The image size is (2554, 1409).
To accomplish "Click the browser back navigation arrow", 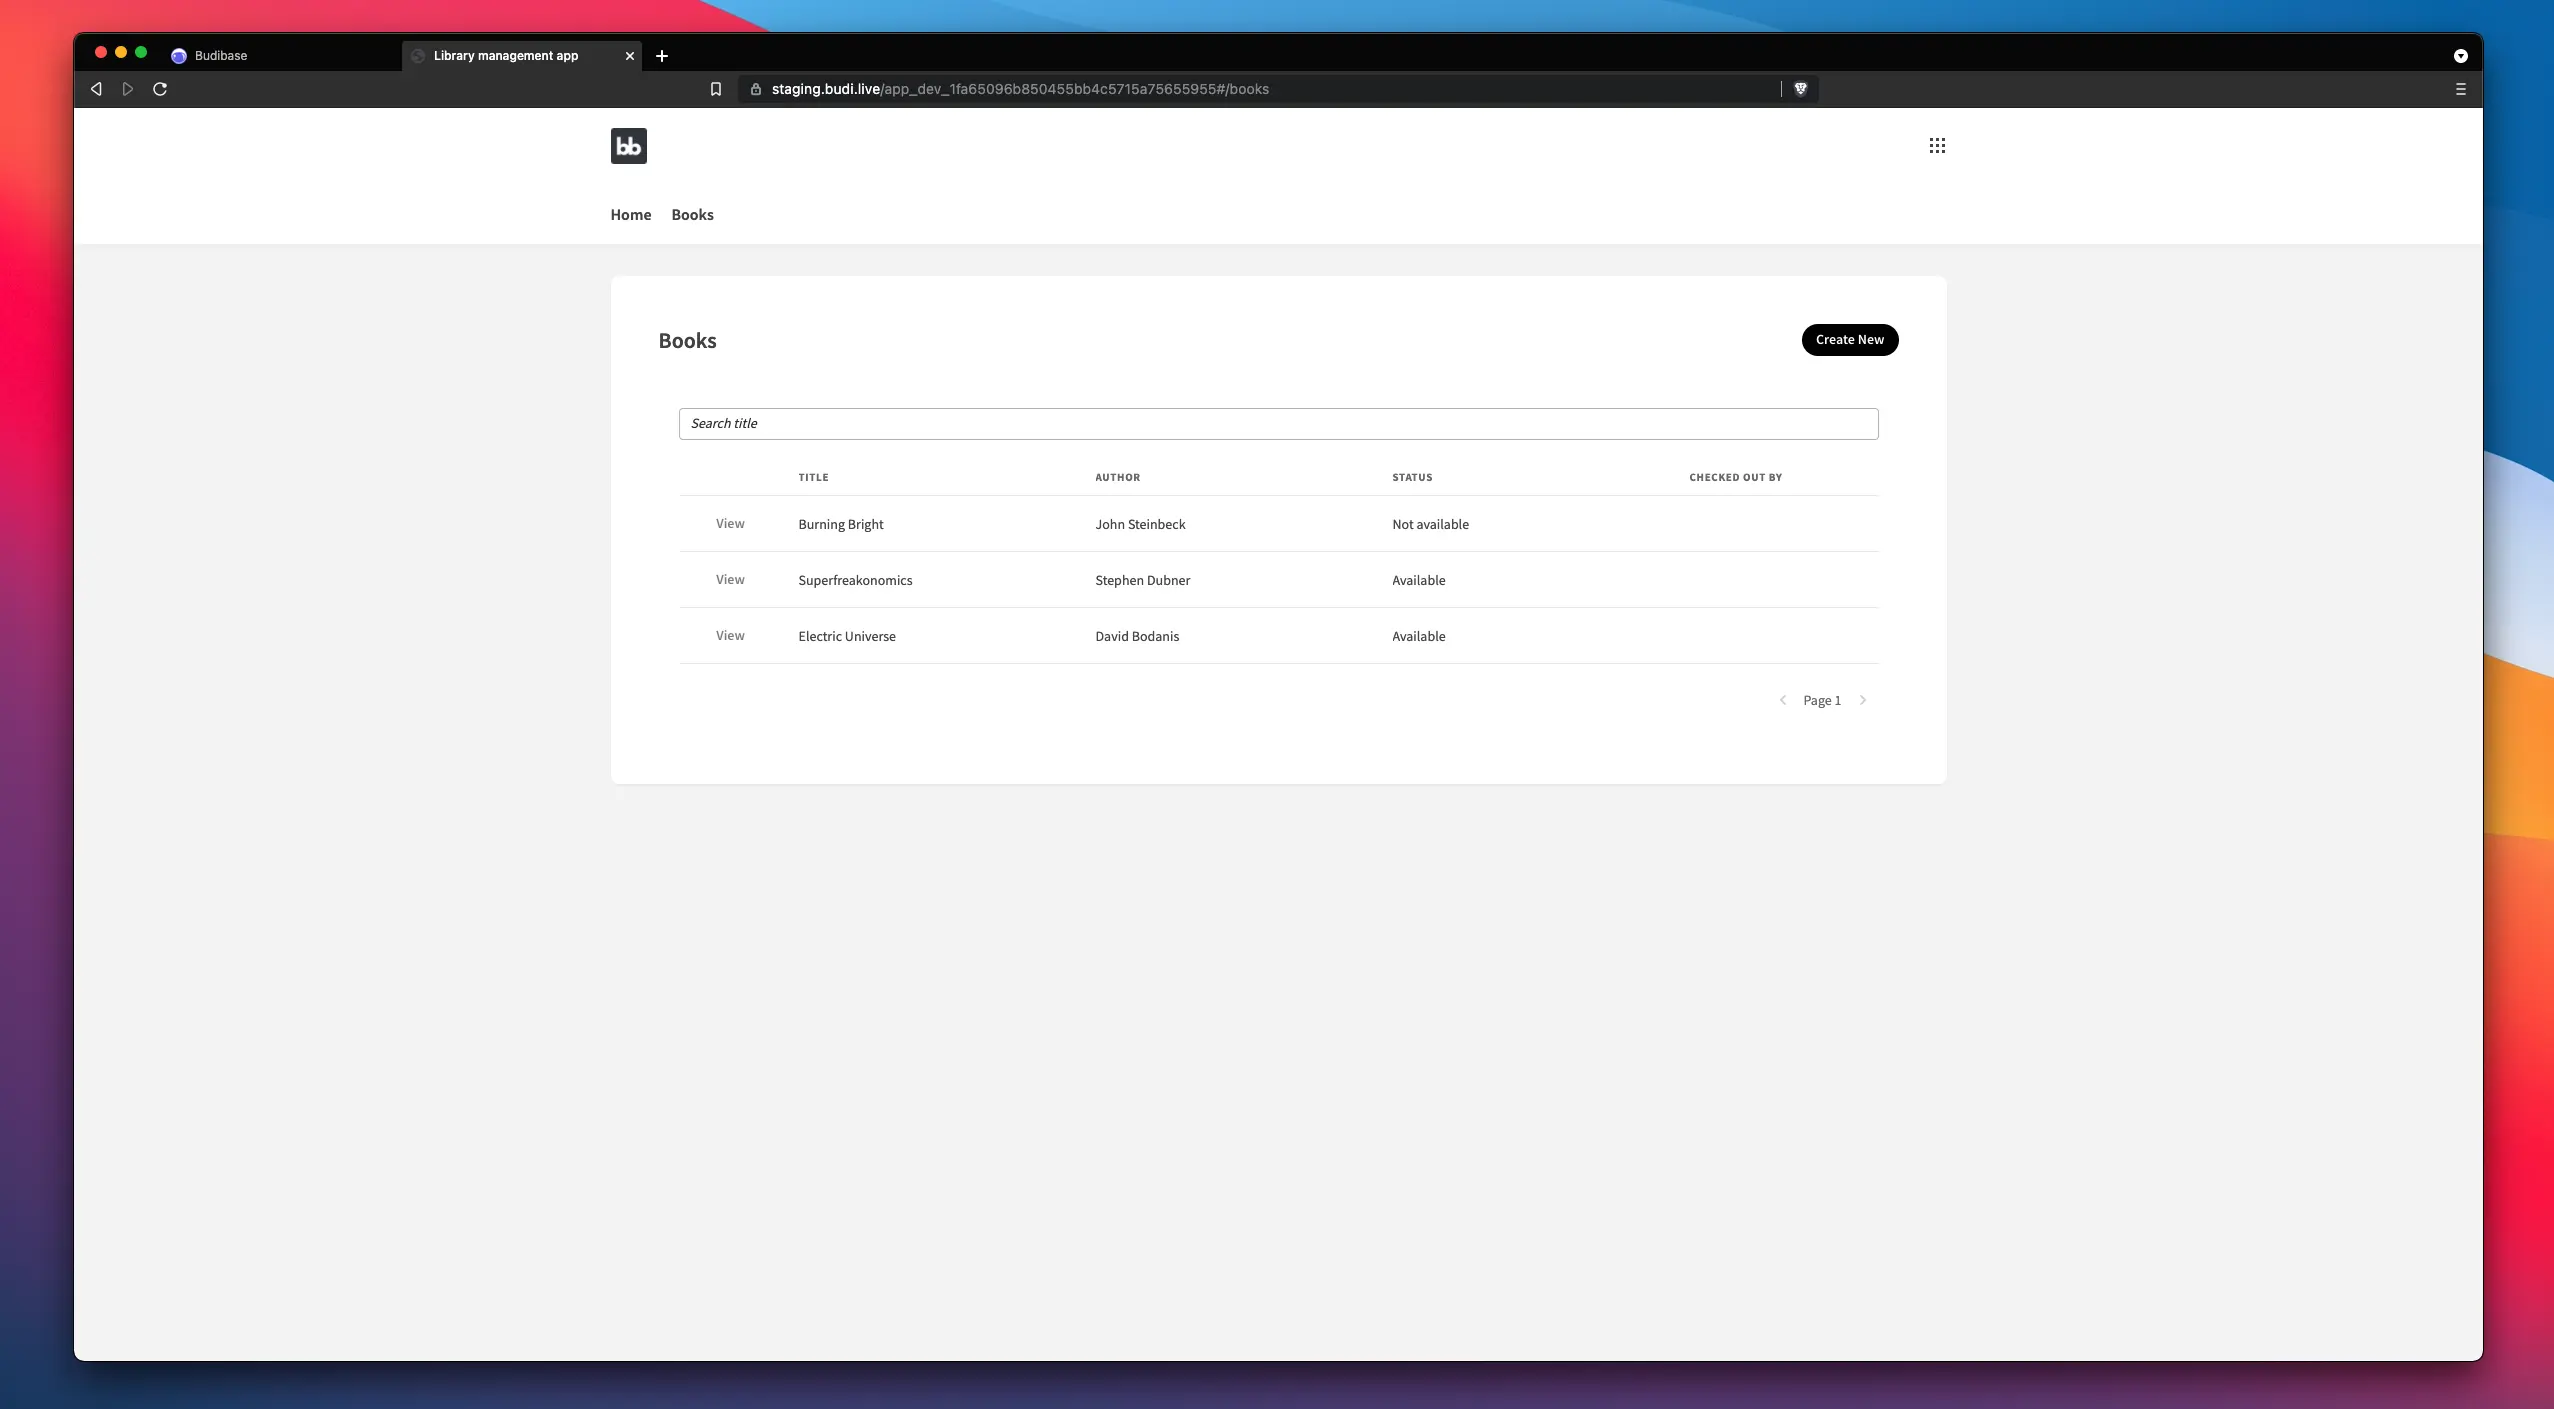I will pos(95,88).
